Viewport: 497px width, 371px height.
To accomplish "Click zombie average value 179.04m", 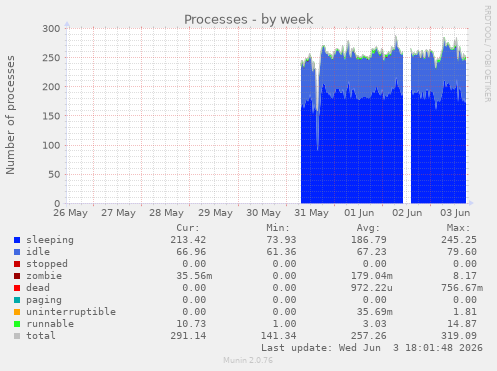I will point(372,276).
